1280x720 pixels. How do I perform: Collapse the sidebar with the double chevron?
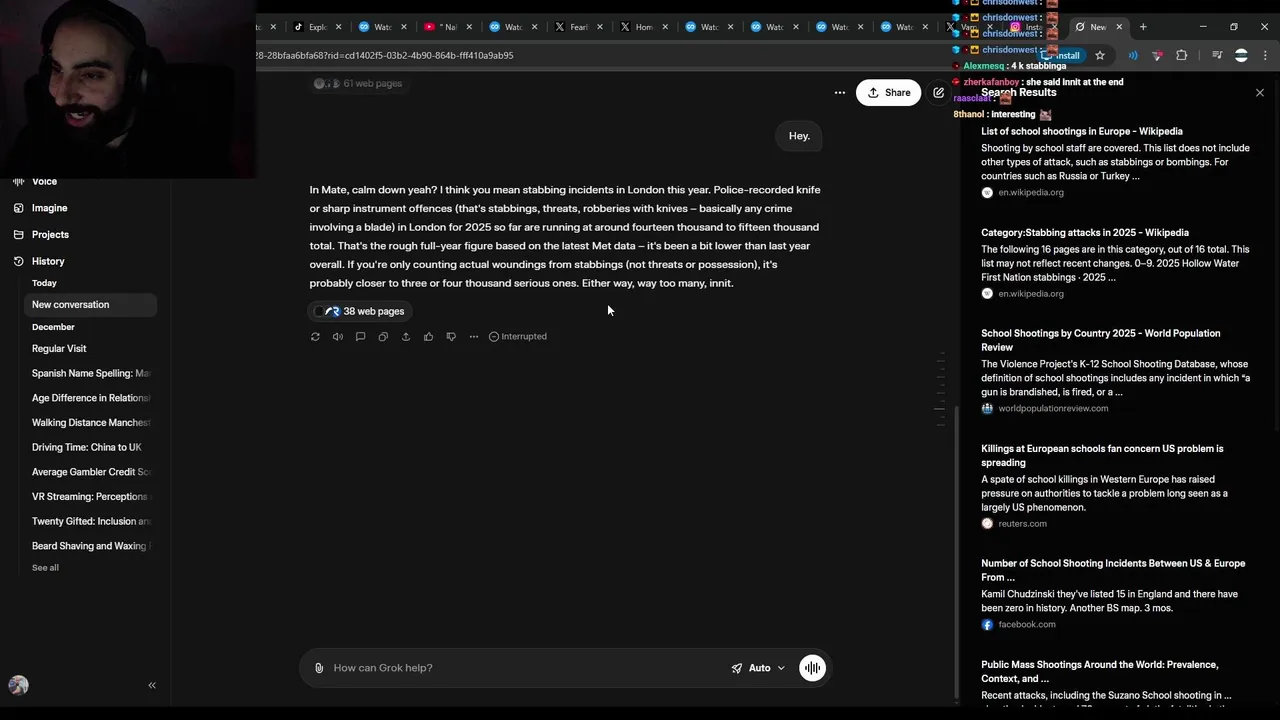point(152,685)
